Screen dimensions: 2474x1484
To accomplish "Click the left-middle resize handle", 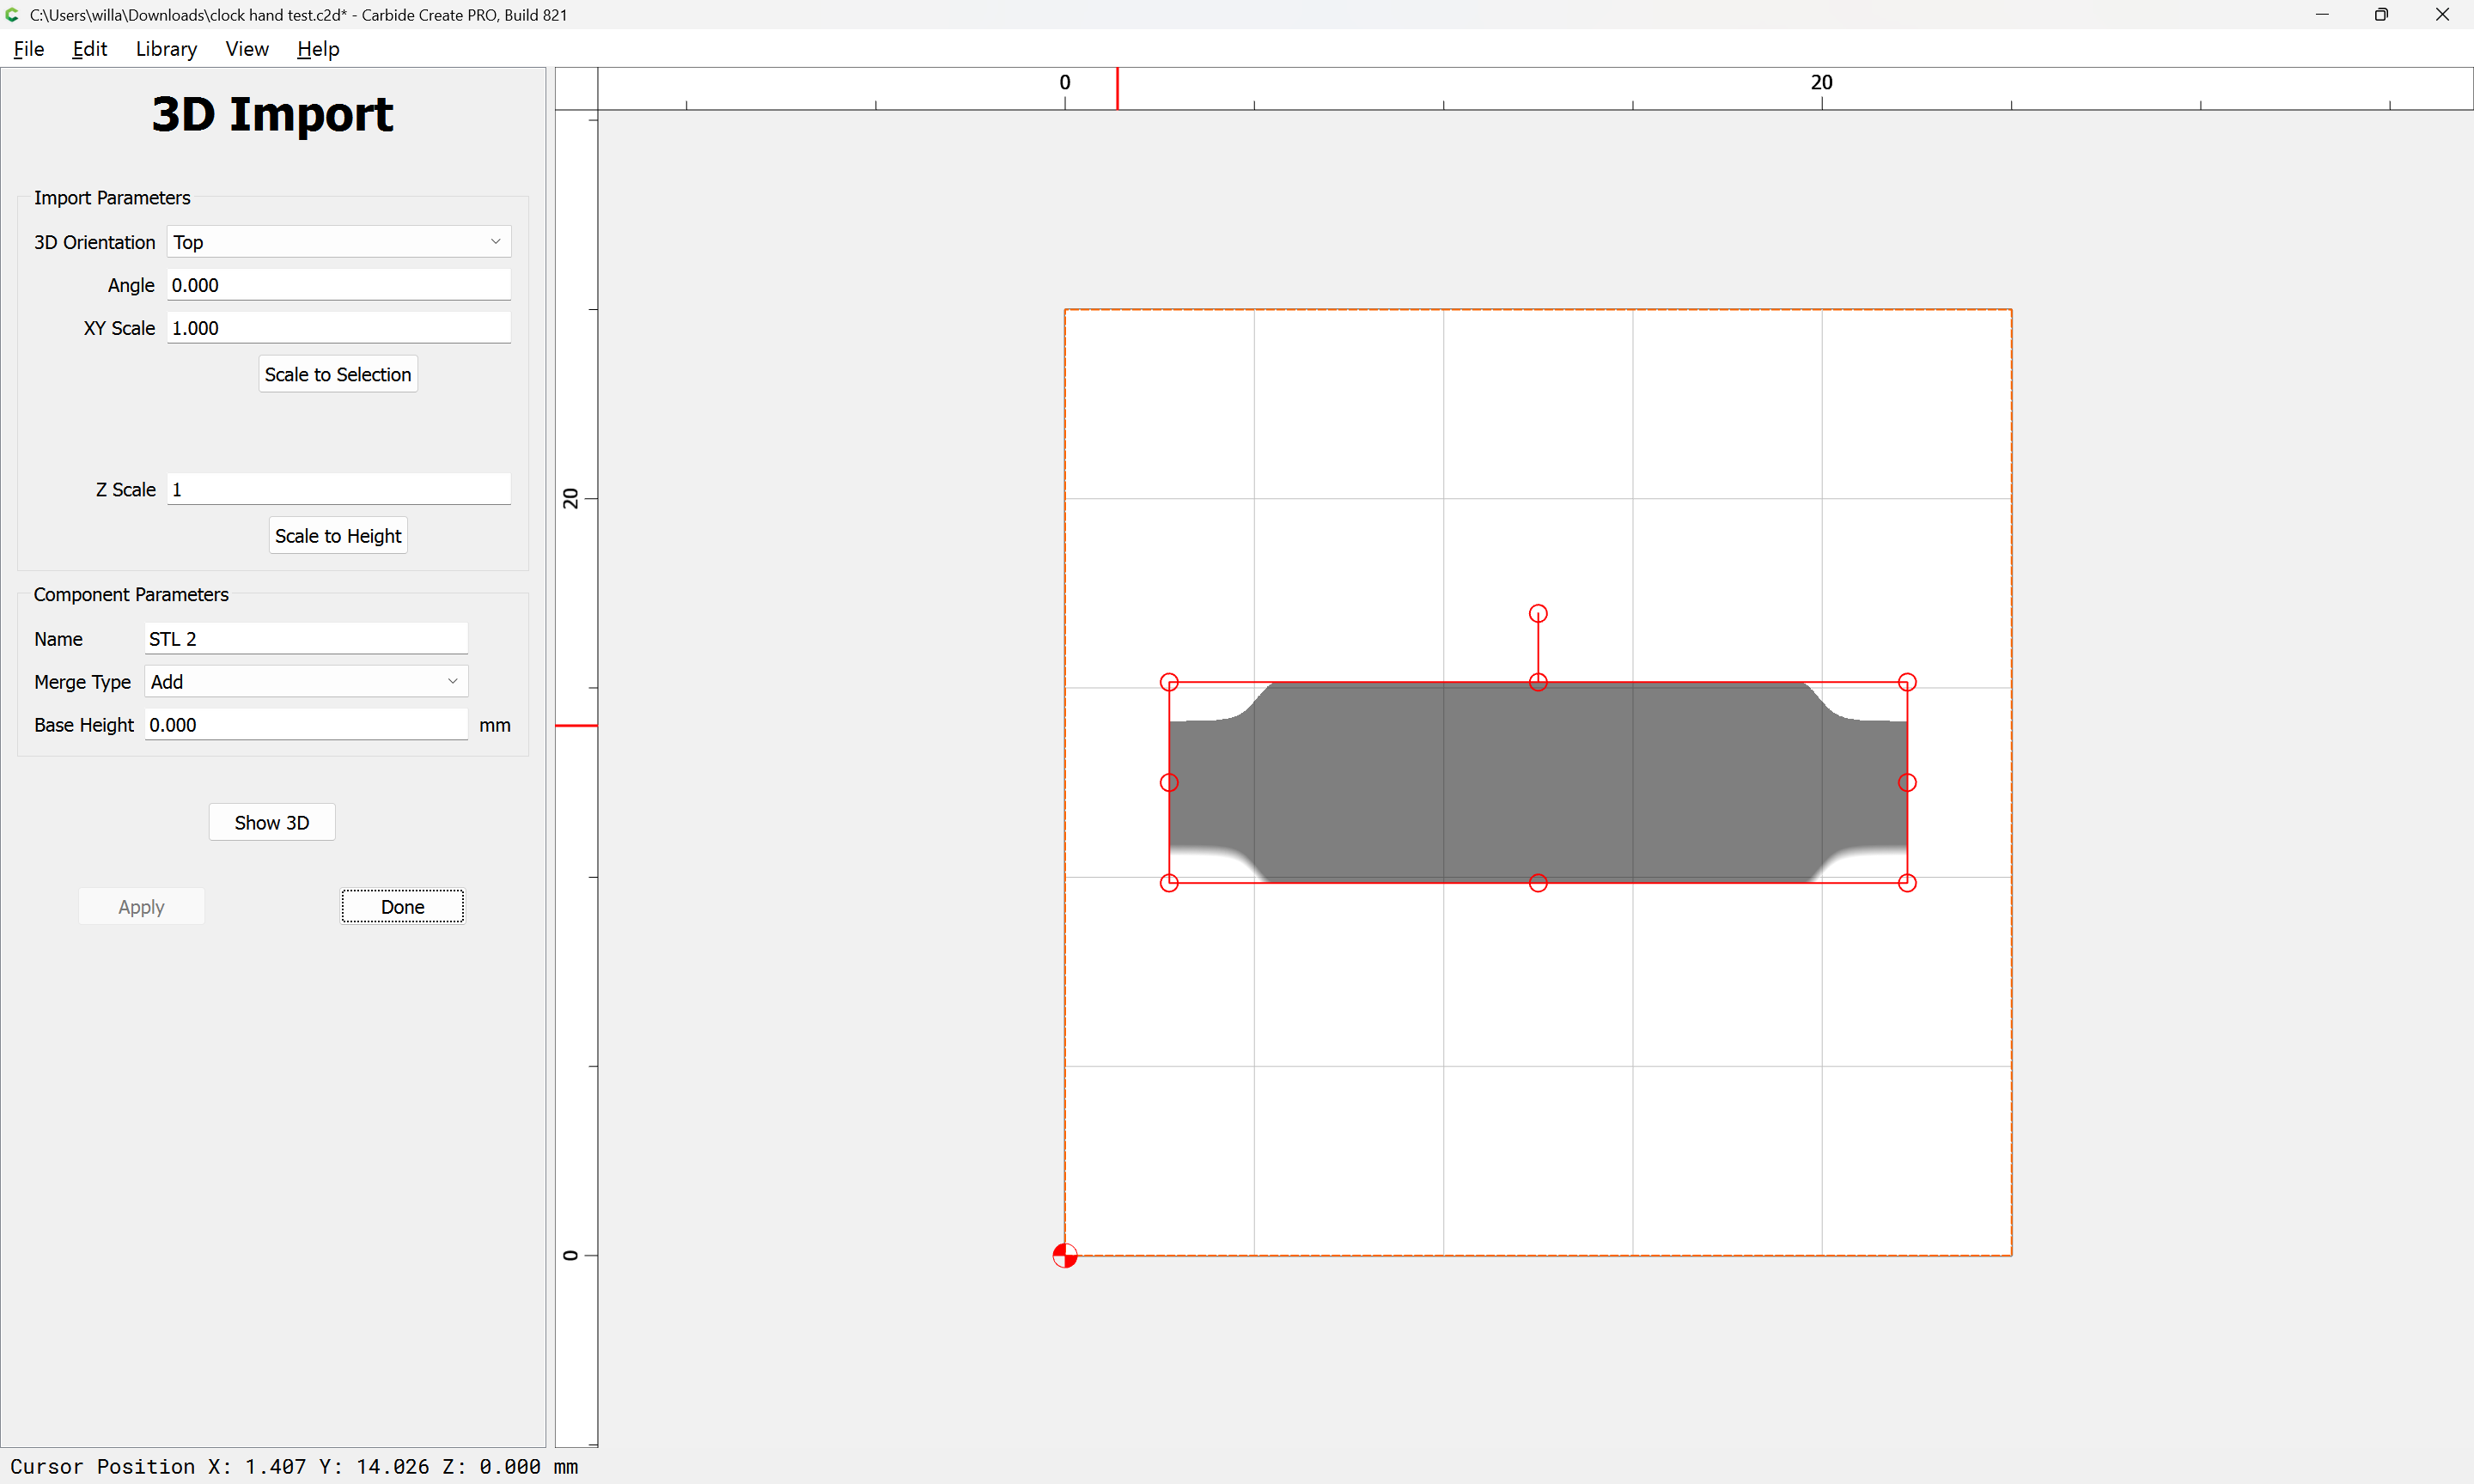I will [x=1169, y=782].
